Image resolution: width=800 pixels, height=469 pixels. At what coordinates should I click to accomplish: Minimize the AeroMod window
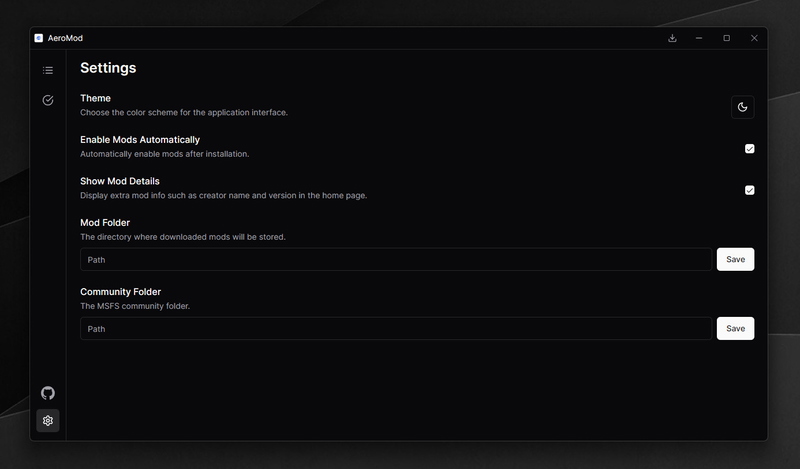(699, 38)
